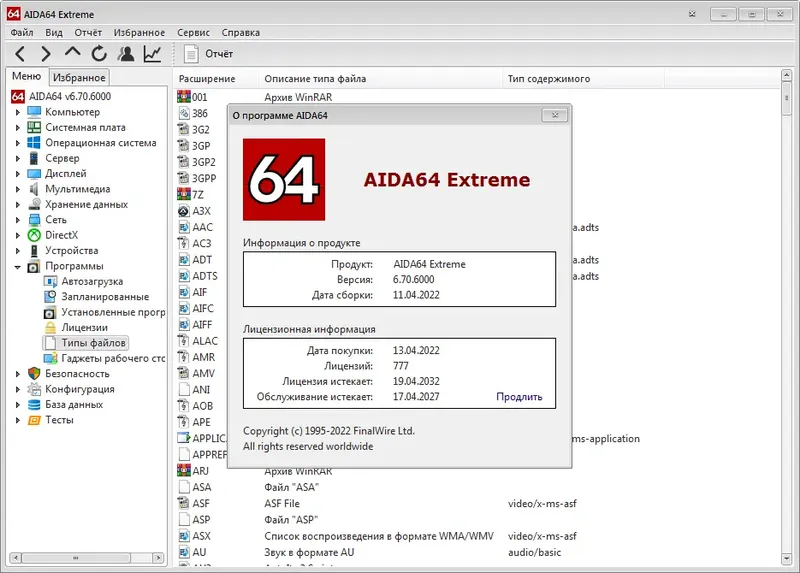Collapse the Программы tree node
The height and width of the screenshot is (573, 800).
click(18, 266)
